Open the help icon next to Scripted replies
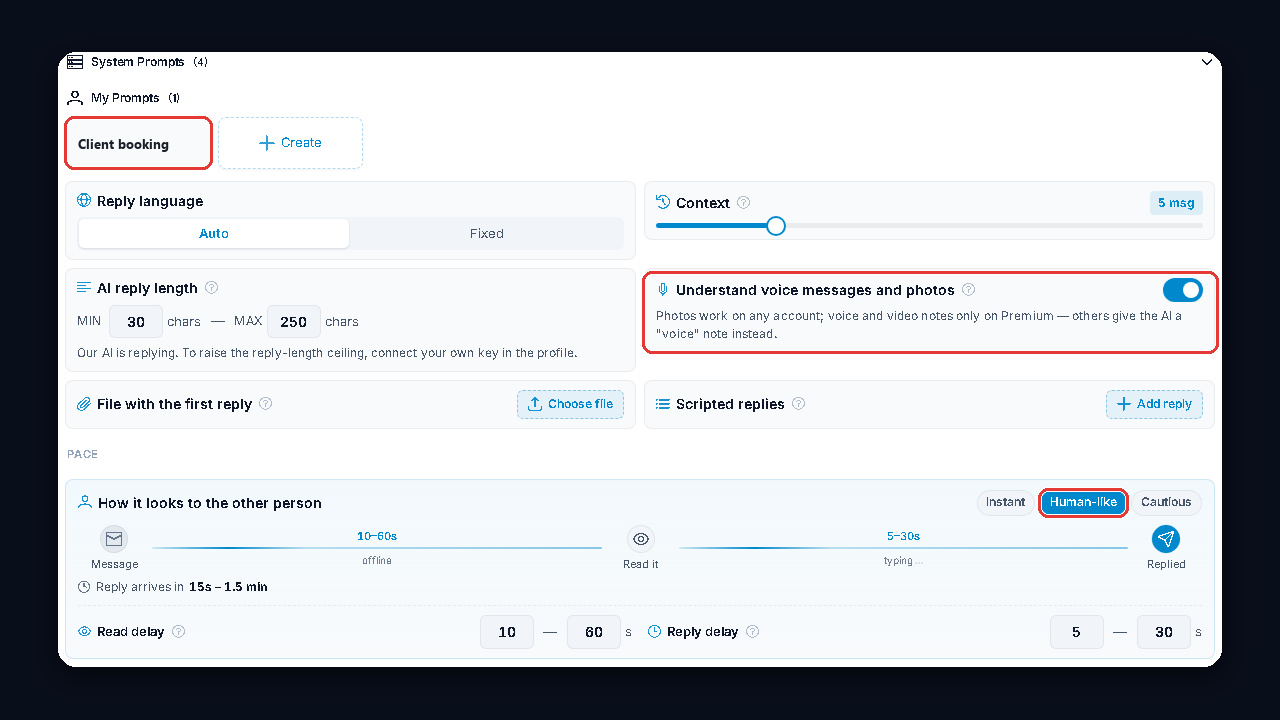 pos(798,404)
